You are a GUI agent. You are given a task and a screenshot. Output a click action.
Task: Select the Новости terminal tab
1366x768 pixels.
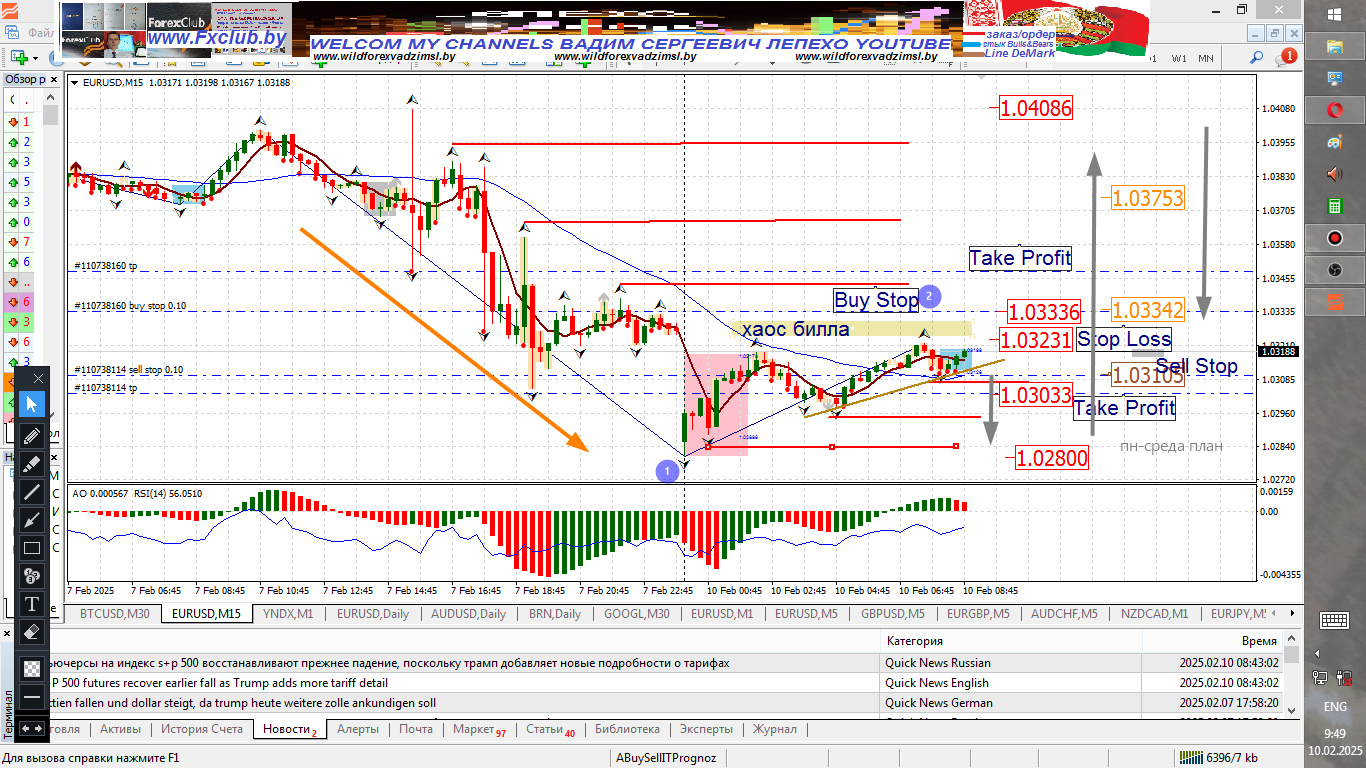[290, 729]
